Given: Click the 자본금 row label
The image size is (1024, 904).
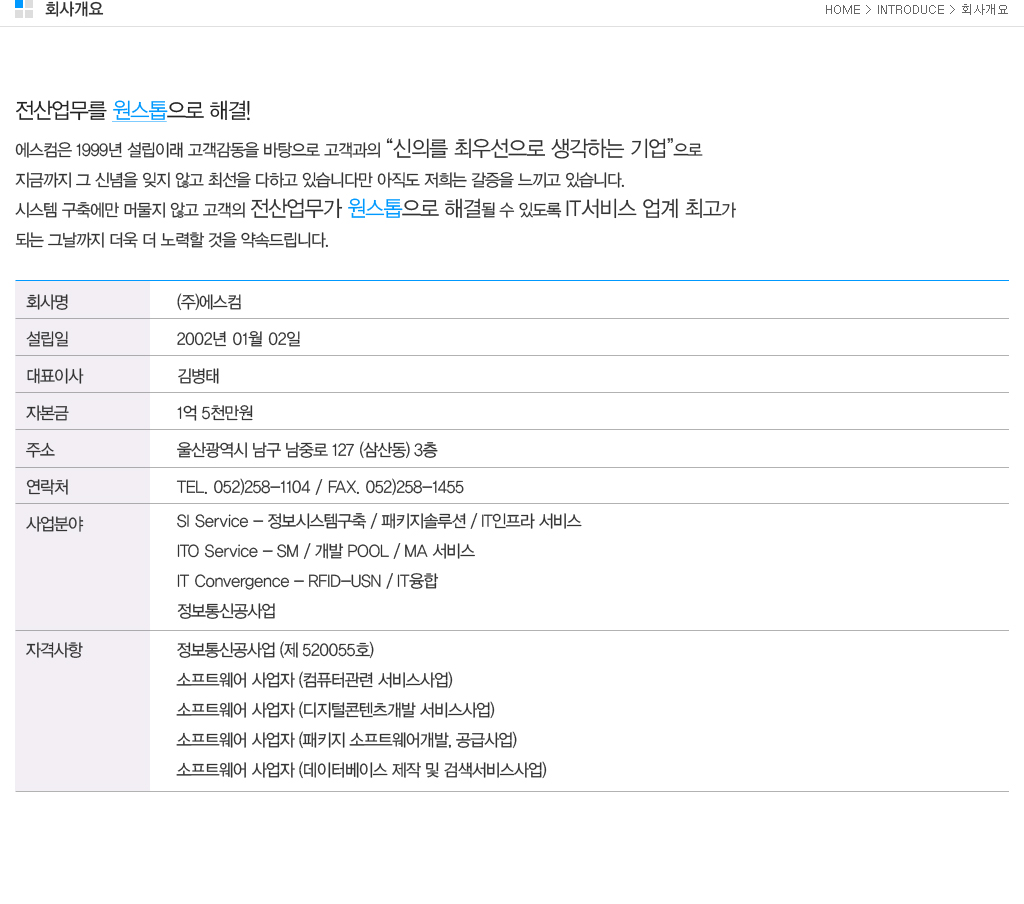Looking at the screenshot, I should pyautogui.click(x=47, y=413).
